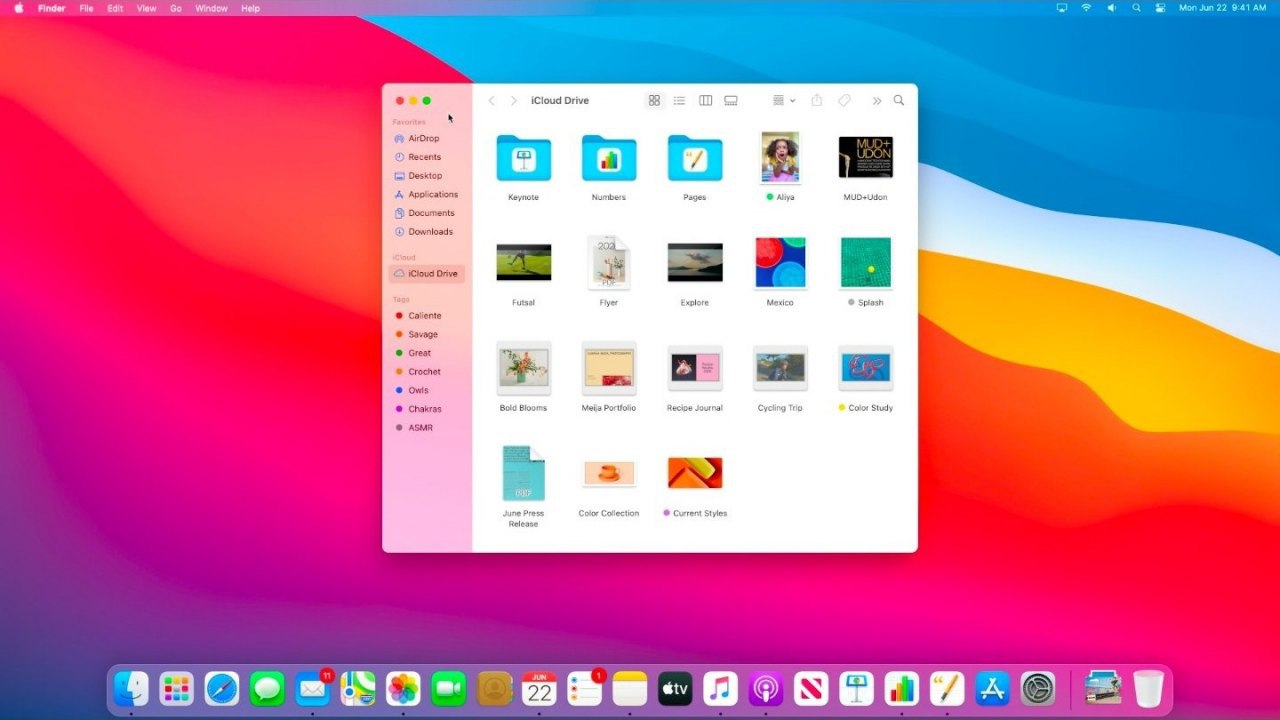
Task: Open Launchpad from the Dock
Action: pyautogui.click(x=176, y=689)
